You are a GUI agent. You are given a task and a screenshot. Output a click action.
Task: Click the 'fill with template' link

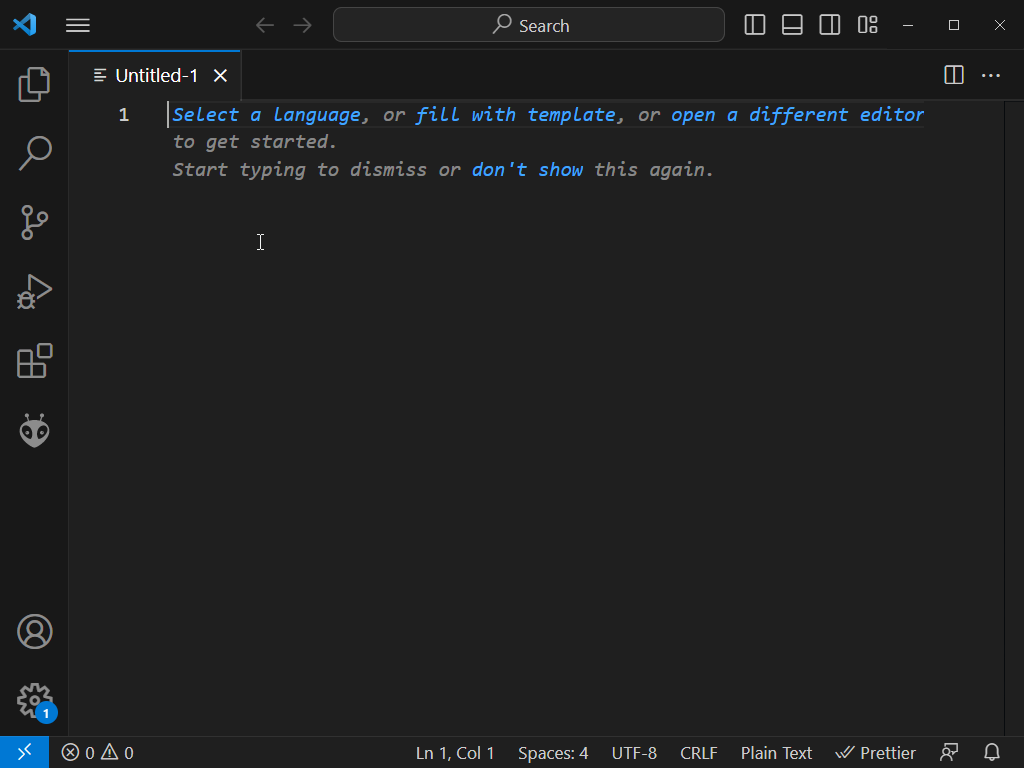tap(516, 115)
